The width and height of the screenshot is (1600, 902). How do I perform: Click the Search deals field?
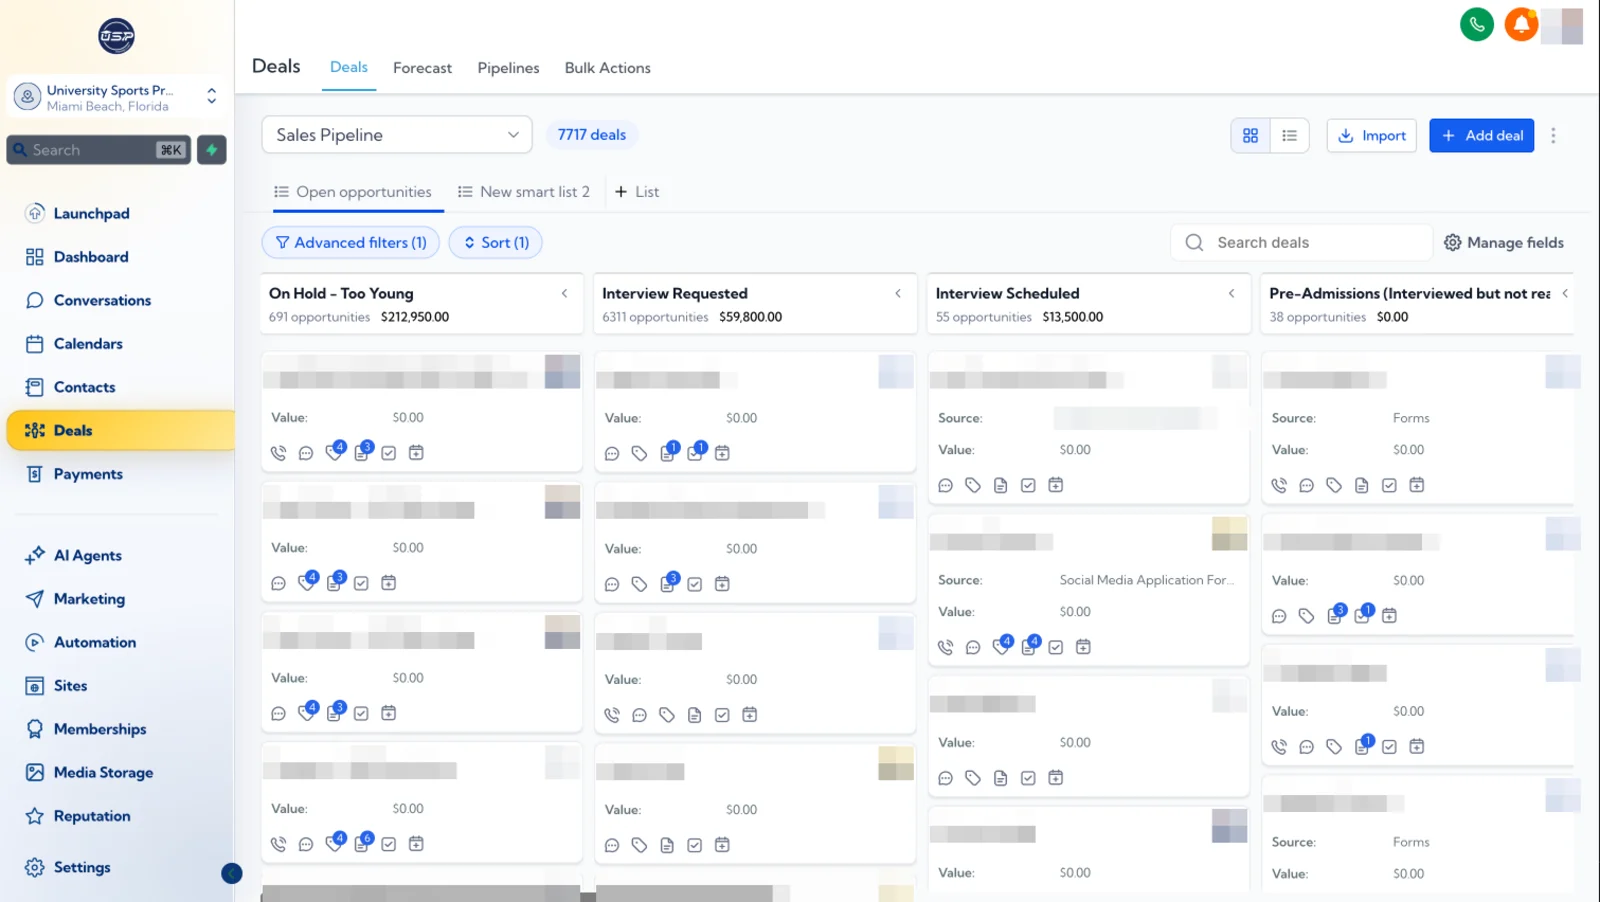pyautogui.click(x=1301, y=242)
